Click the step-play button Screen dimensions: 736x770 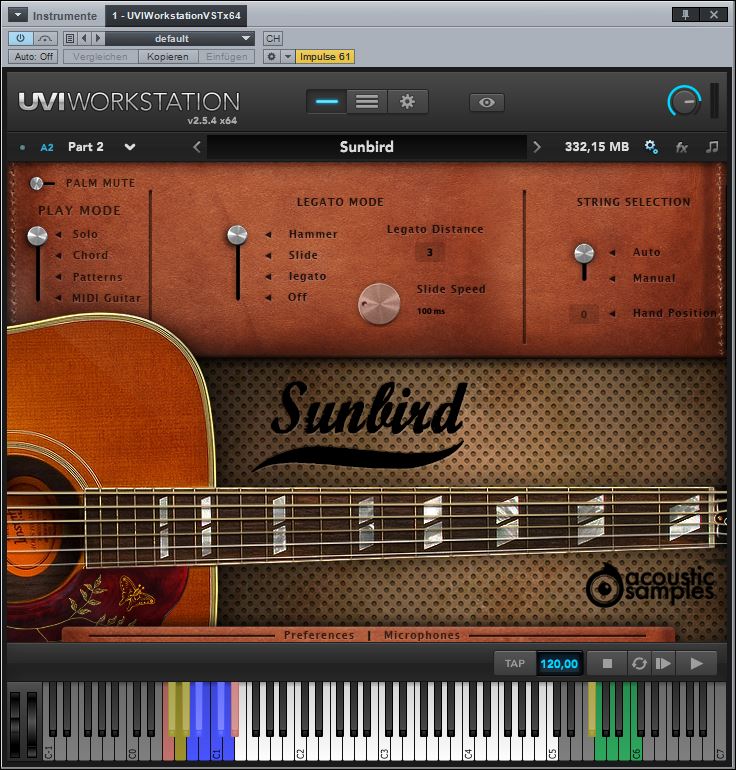663,664
